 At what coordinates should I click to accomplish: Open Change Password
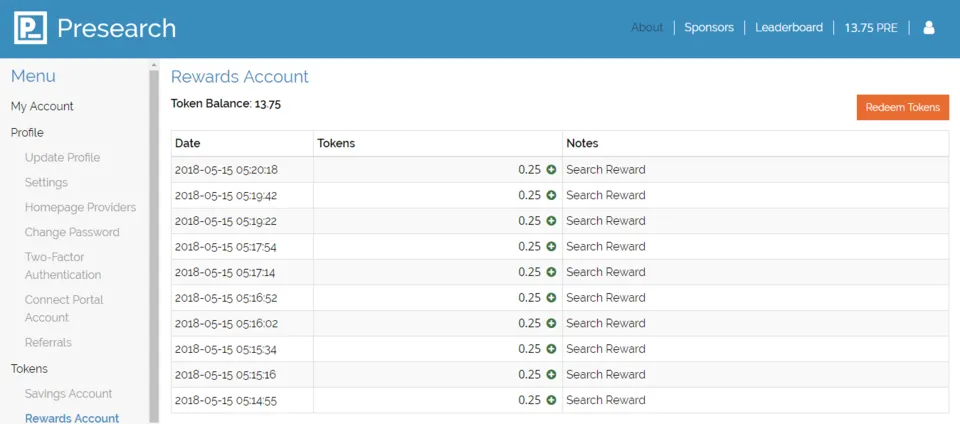point(72,232)
